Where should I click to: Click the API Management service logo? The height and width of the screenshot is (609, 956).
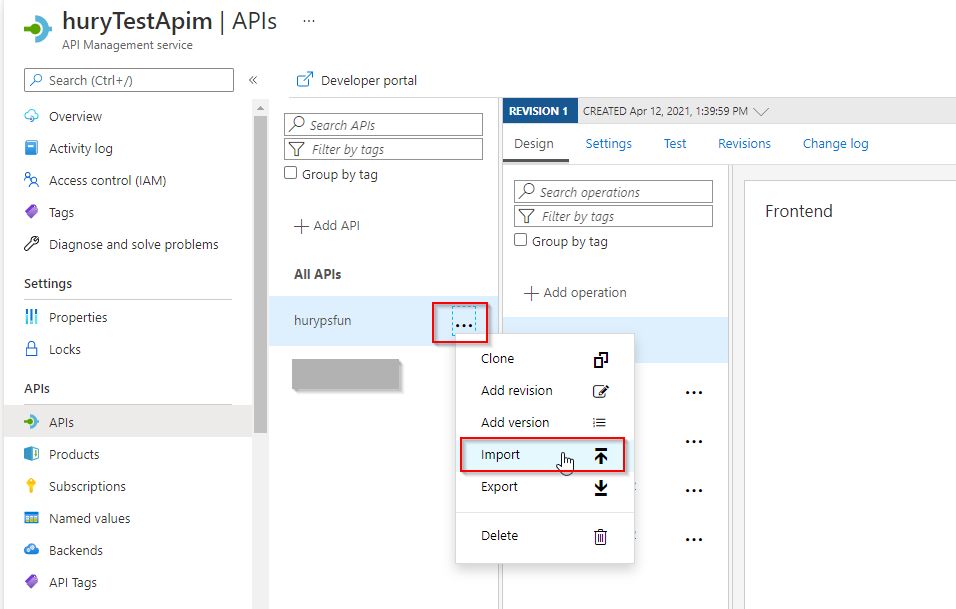[x=38, y=28]
